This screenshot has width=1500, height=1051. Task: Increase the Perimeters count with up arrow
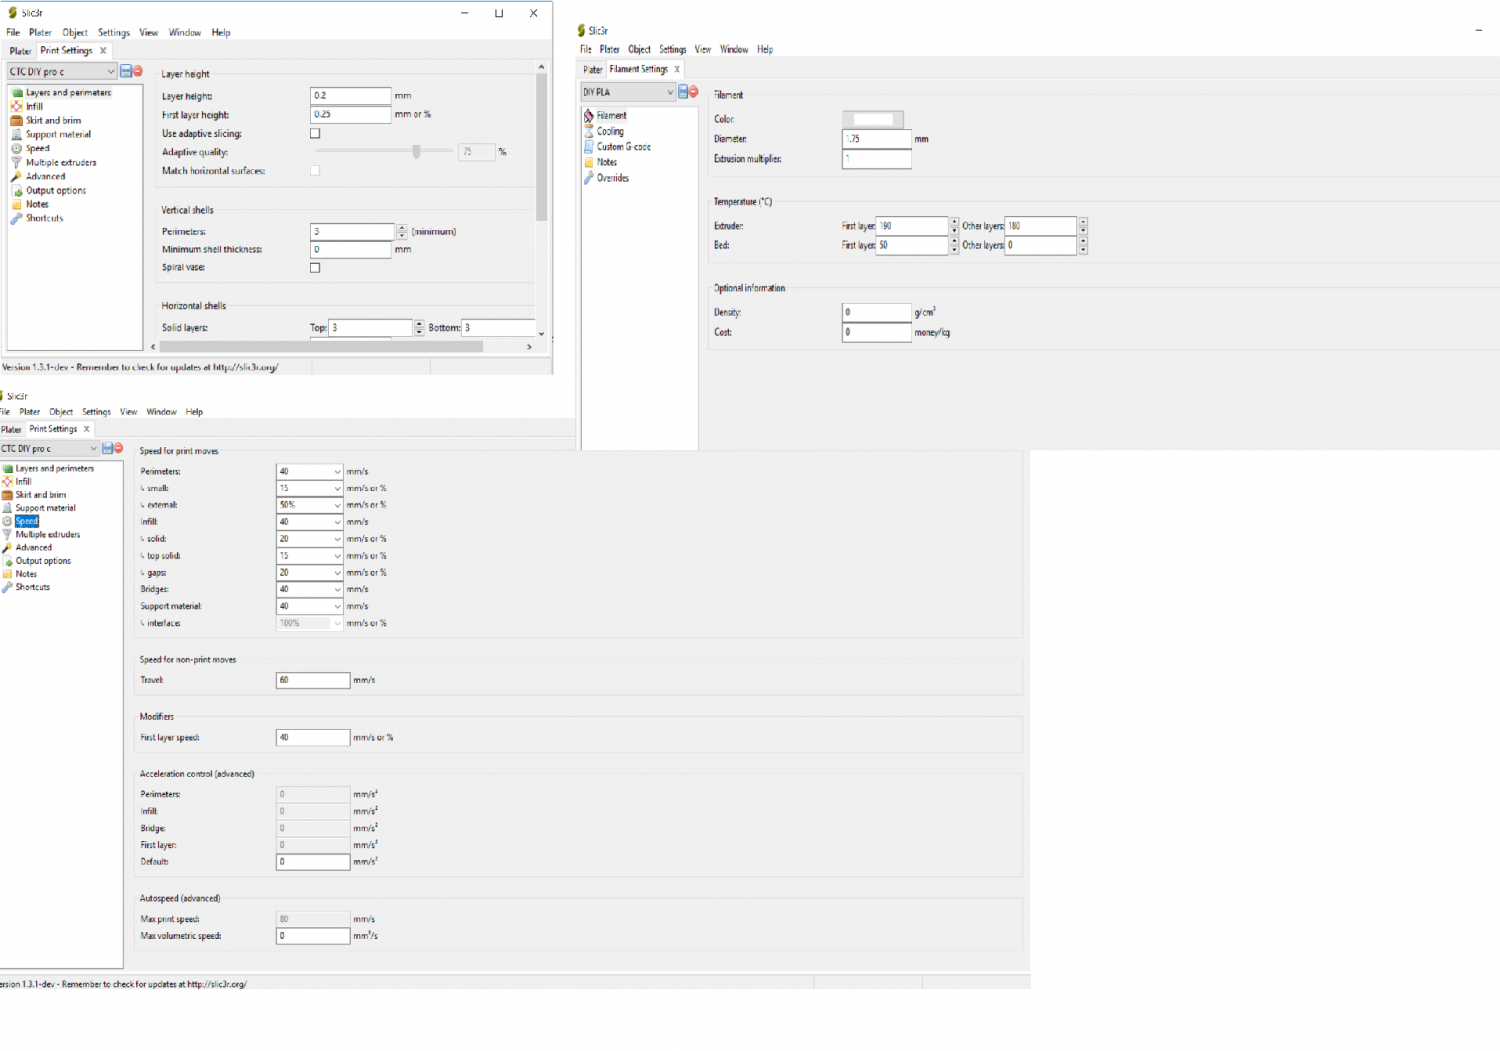coord(402,227)
